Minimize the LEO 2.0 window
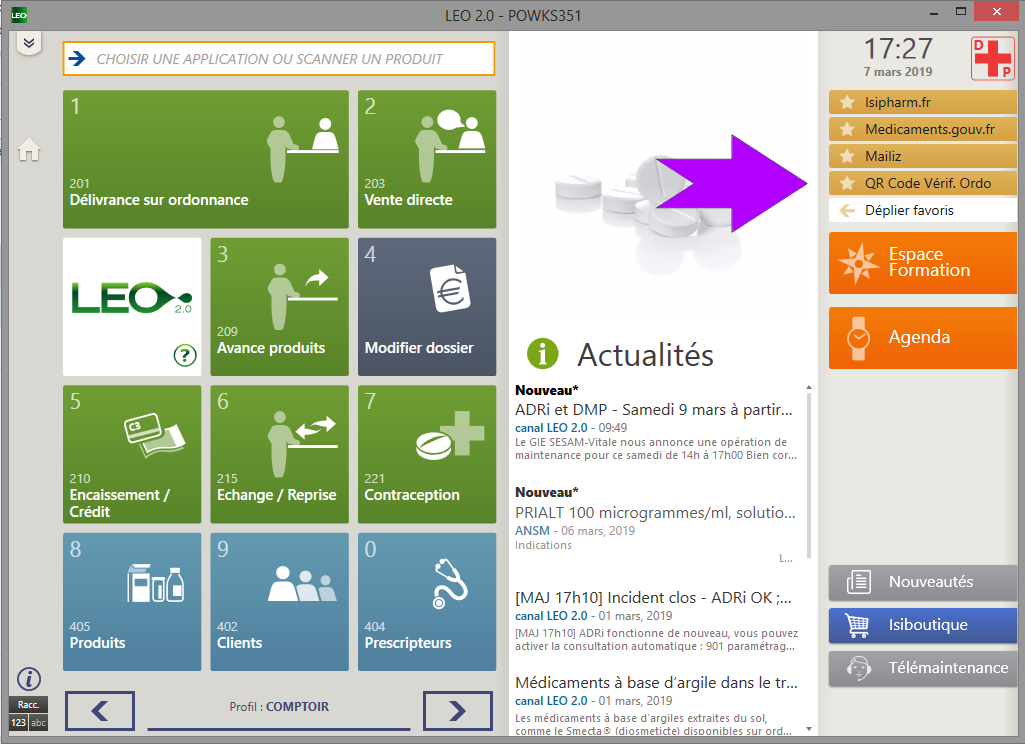This screenshot has width=1025, height=744. click(x=934, y=12)
